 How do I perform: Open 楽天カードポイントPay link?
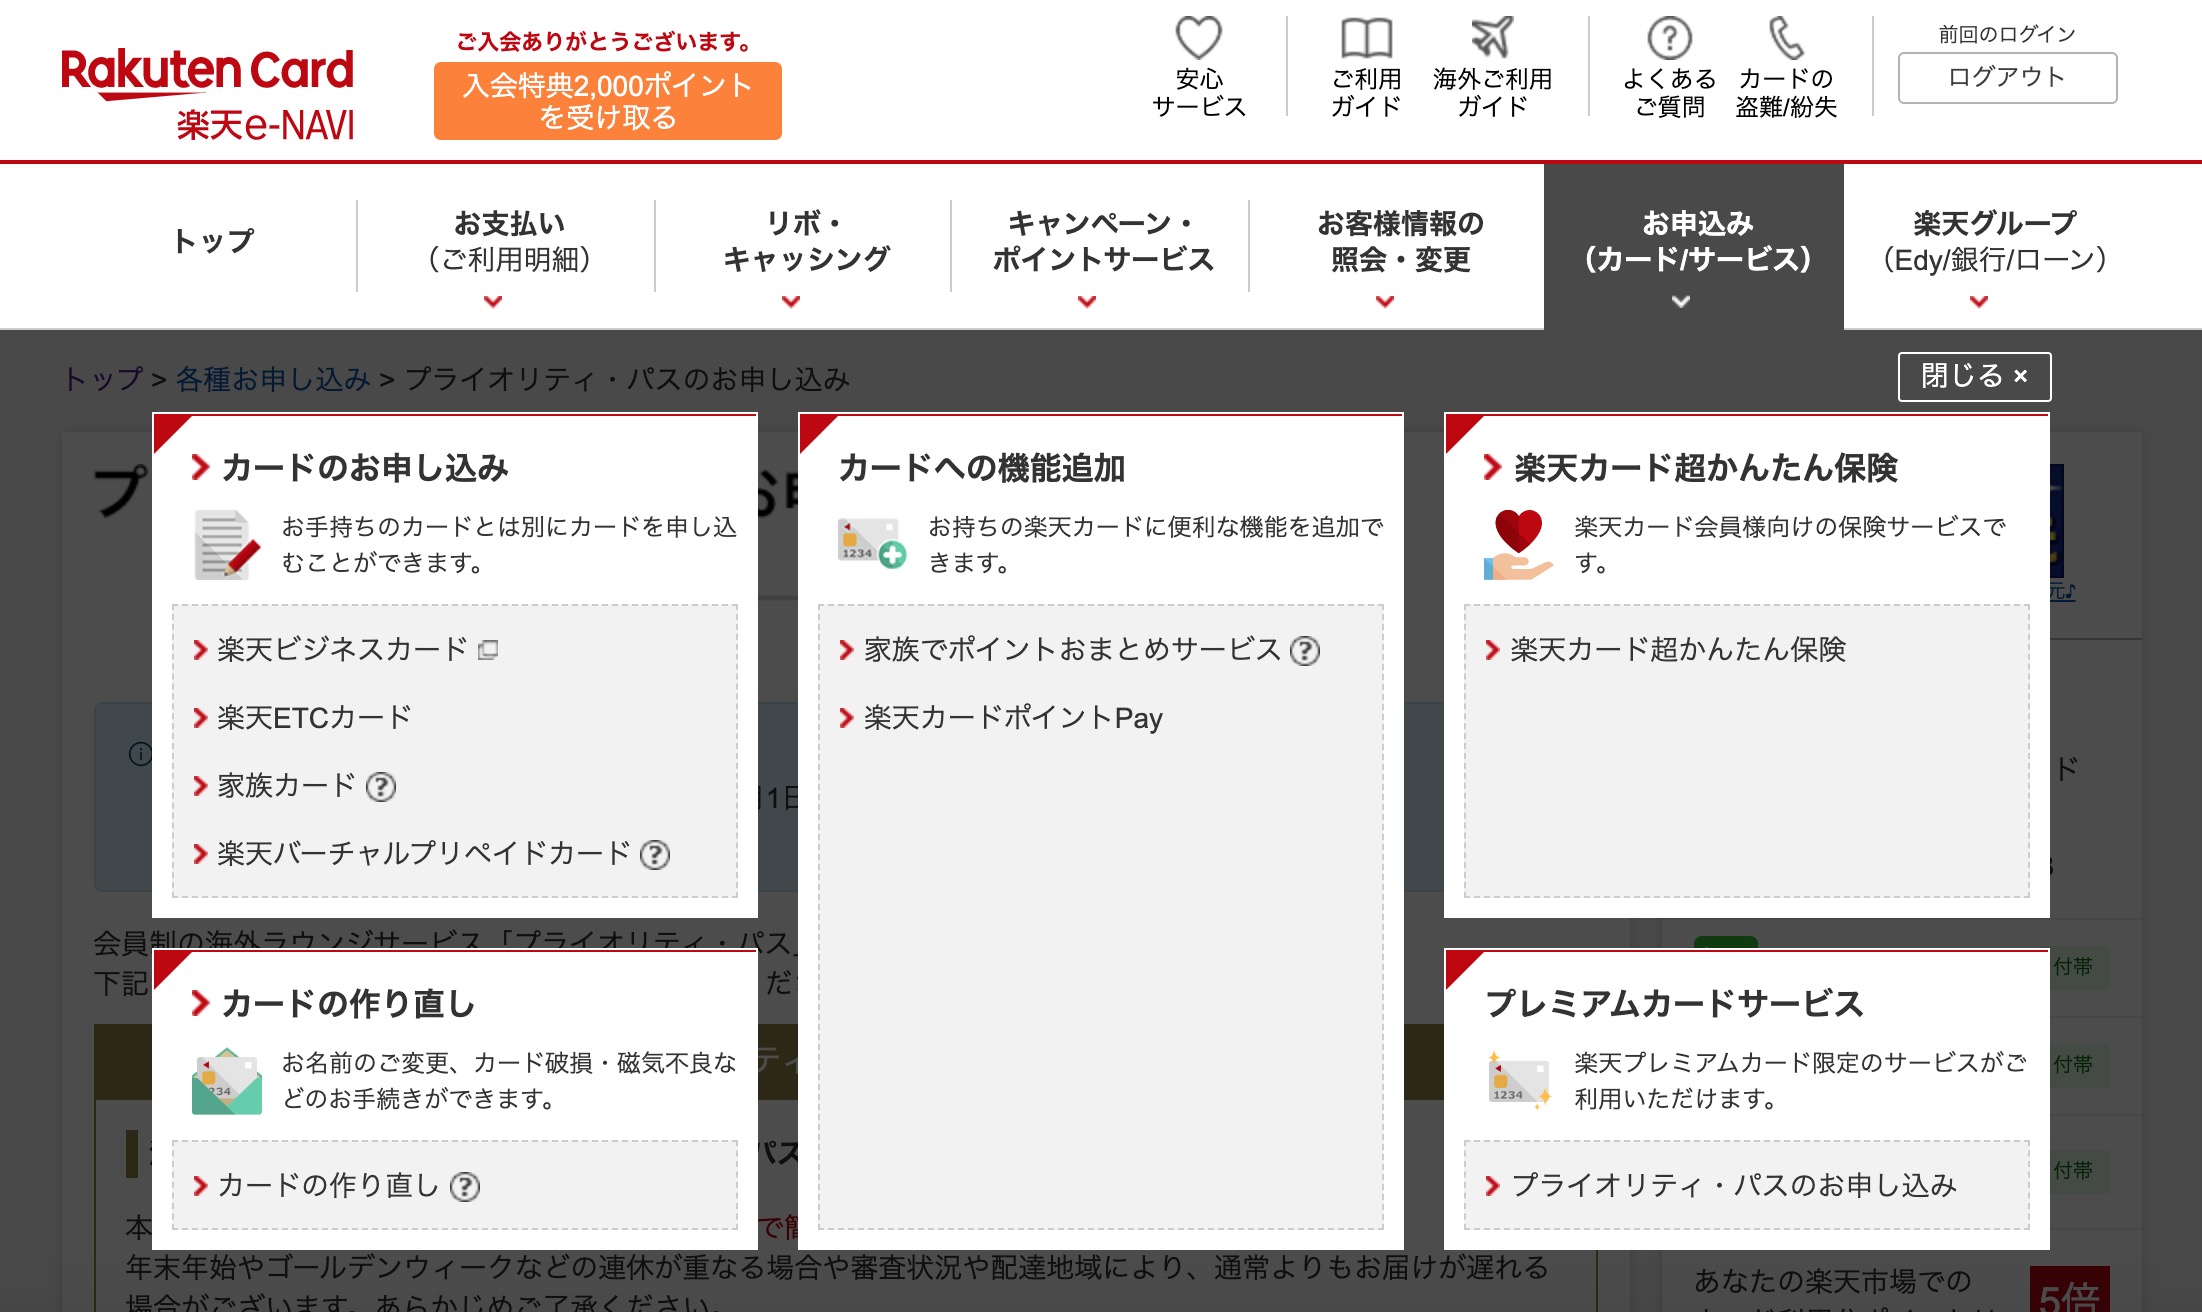(x=1013, y=718)
